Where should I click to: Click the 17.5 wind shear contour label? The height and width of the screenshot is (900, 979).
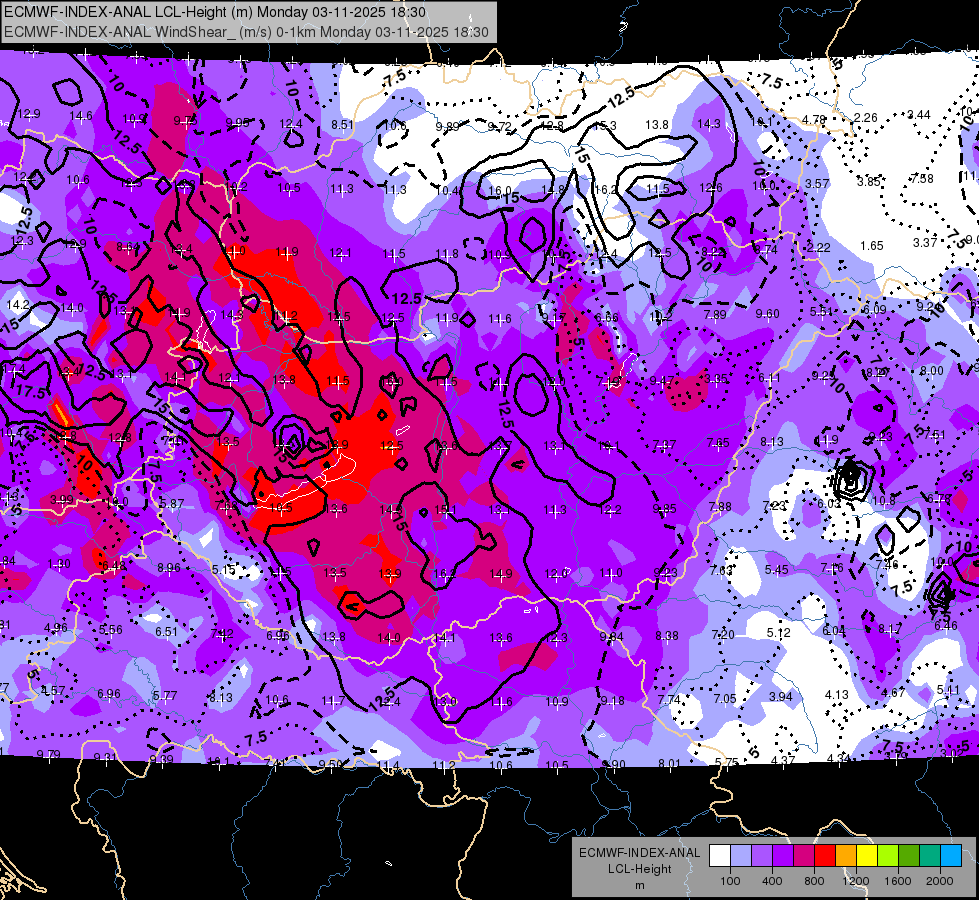coord(31,392)
